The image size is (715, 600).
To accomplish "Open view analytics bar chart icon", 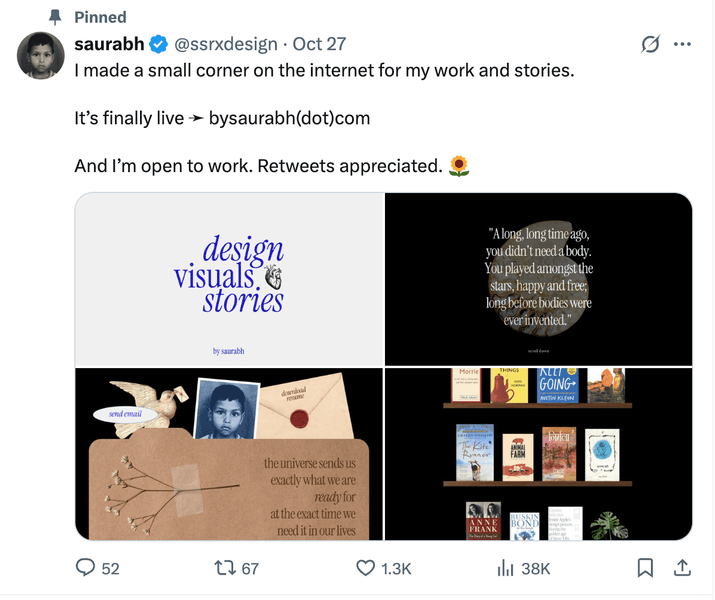I will click(x=506, y=568).
